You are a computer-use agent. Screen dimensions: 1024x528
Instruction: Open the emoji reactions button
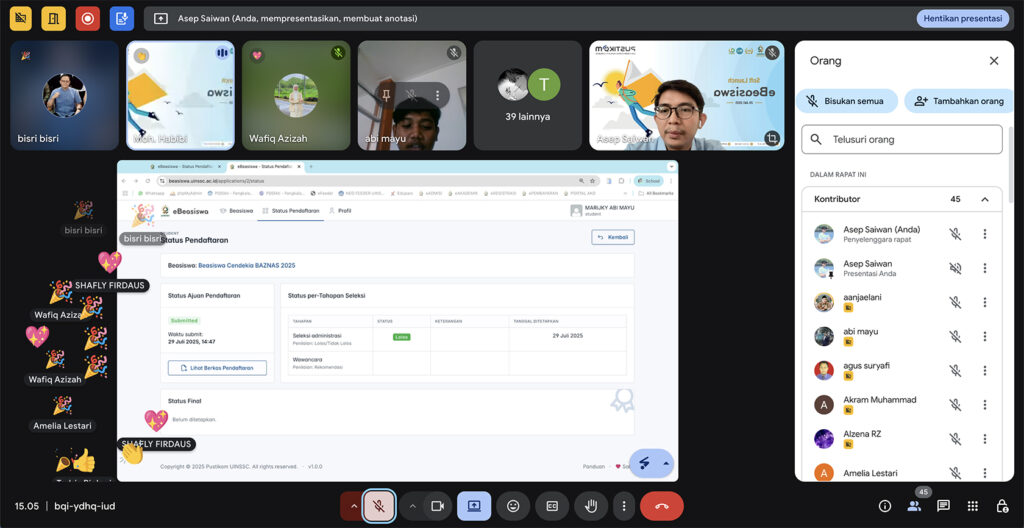coord(513,506)
